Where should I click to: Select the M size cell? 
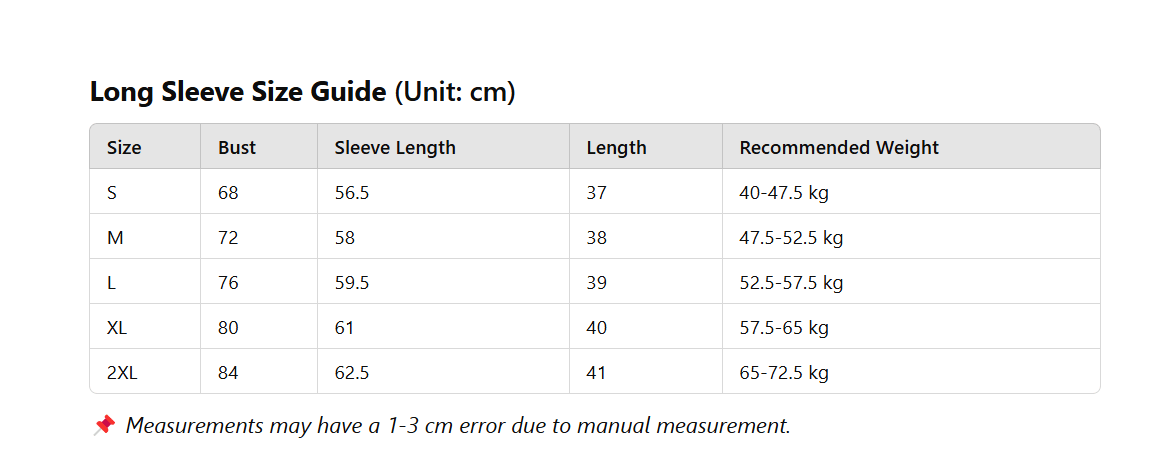[114, 238]
